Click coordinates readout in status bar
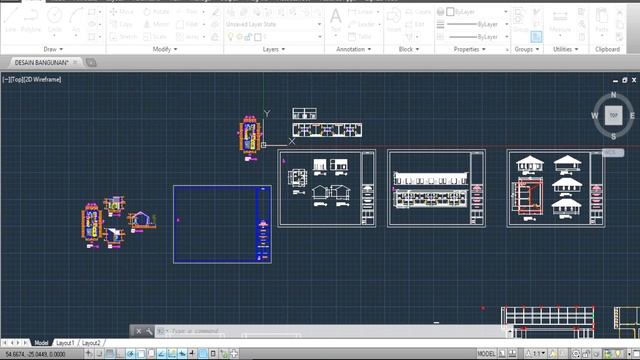Image resolution: width=640 pixels, height=360 pixels. pyautogui.click(x=36, y=354)
